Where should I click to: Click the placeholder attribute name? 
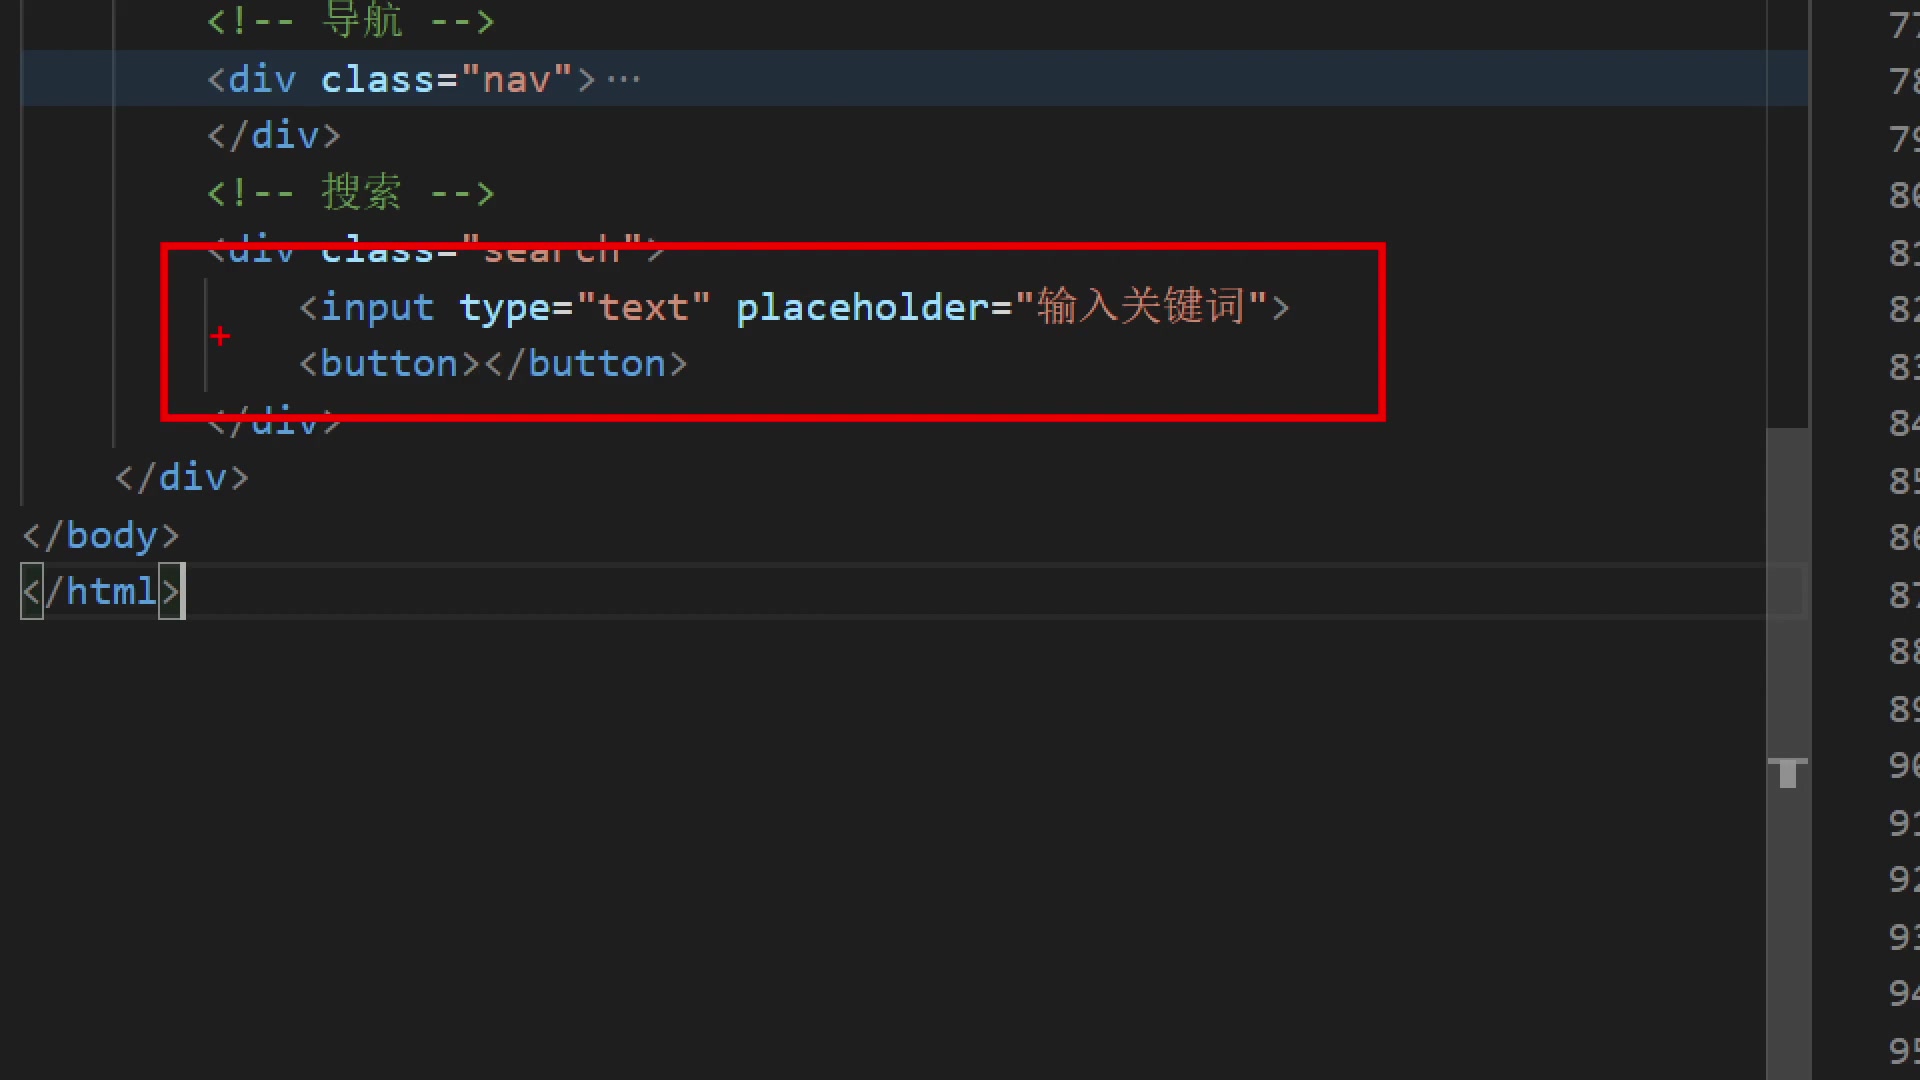click(x=862, y=307)
